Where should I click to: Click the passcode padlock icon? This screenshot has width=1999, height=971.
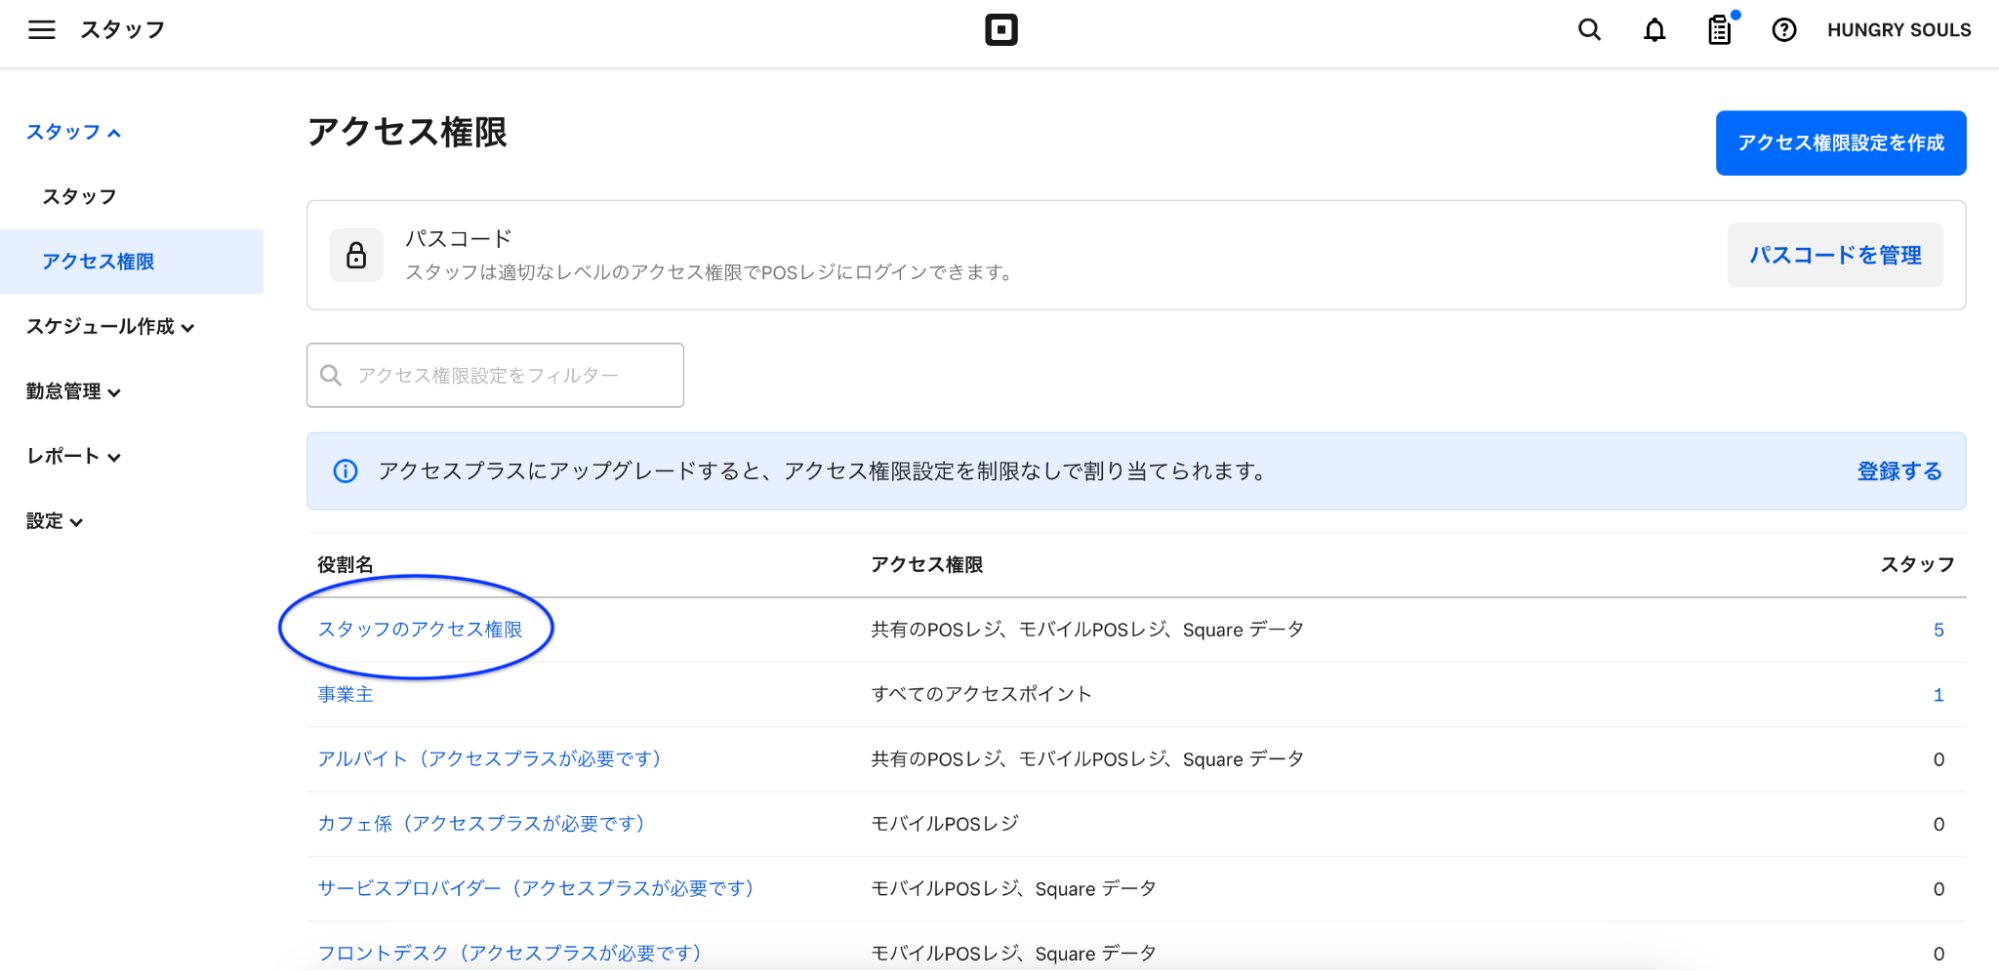357,254
